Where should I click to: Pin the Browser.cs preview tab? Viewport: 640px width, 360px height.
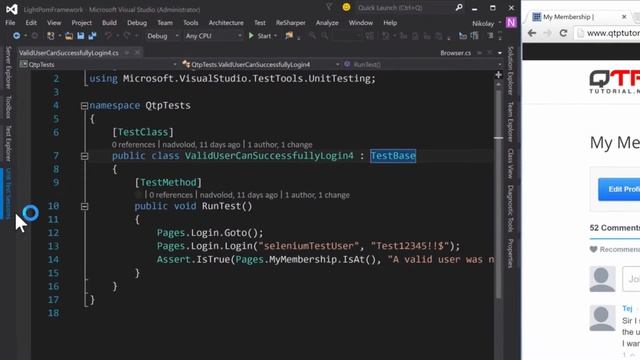tap(479, 53)
